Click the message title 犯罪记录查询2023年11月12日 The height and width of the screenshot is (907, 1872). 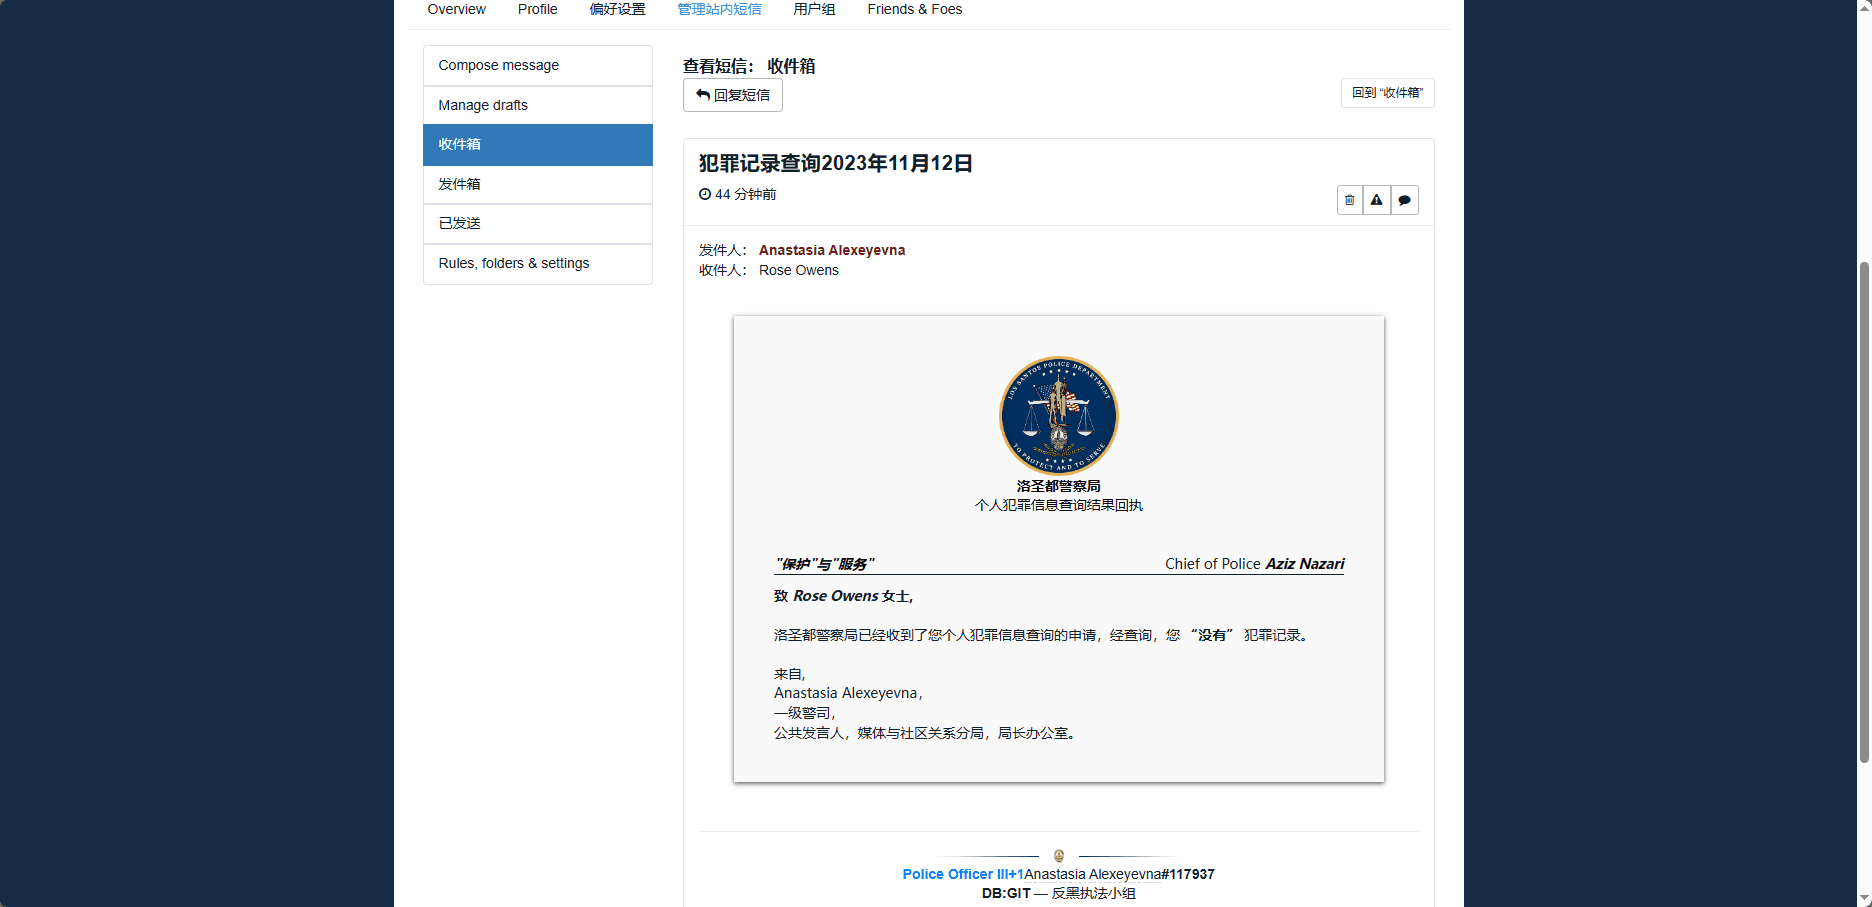point(836,163)
